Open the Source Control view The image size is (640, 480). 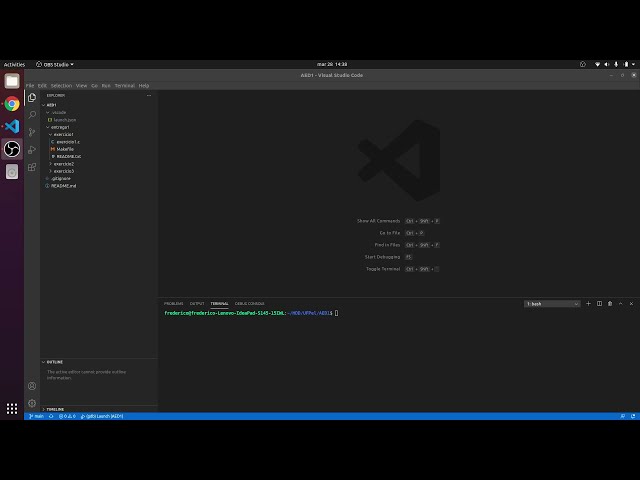(x=32, y=132)
